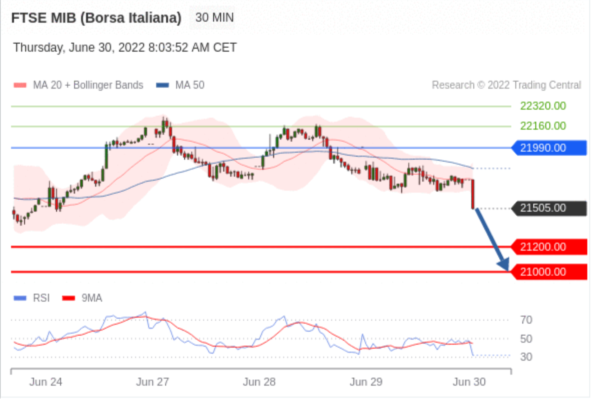
Task: Click the last large red candlestick
Action: pyautogui.click(x=473, y=194)
